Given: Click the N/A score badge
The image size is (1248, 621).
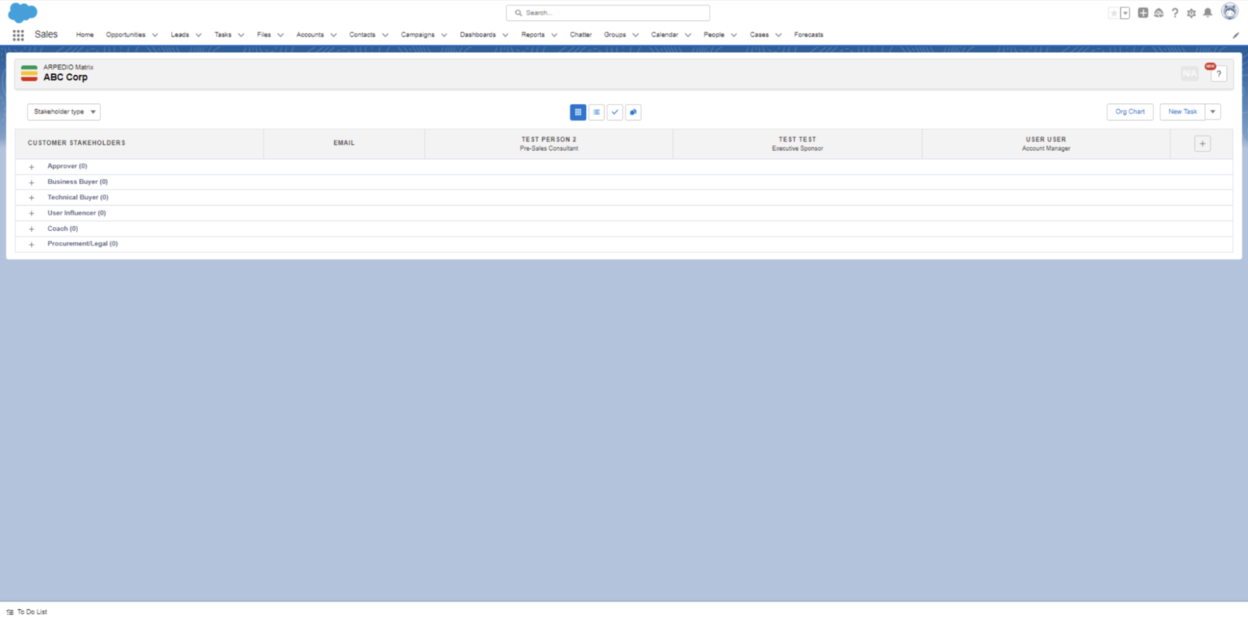Looking at the screenshot, I should (1189, 74).
